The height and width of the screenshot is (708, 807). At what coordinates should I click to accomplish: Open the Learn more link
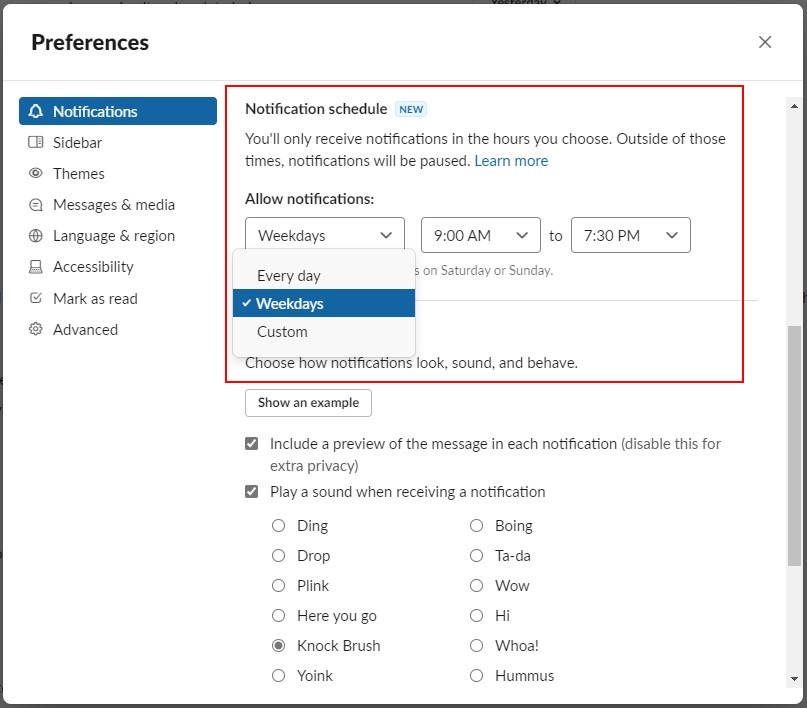[511, 160]
